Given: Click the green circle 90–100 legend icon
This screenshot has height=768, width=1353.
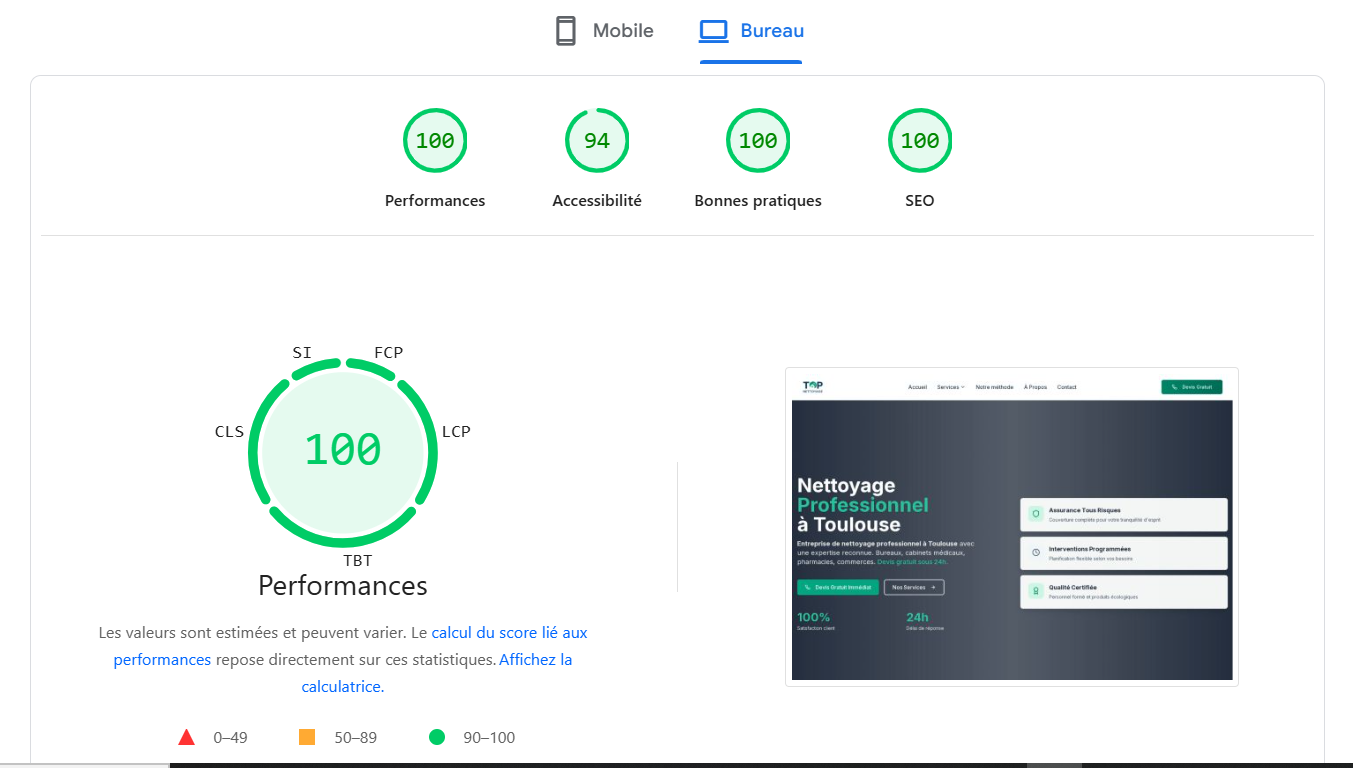Looking at the screenshot, I should click(437, 737).
